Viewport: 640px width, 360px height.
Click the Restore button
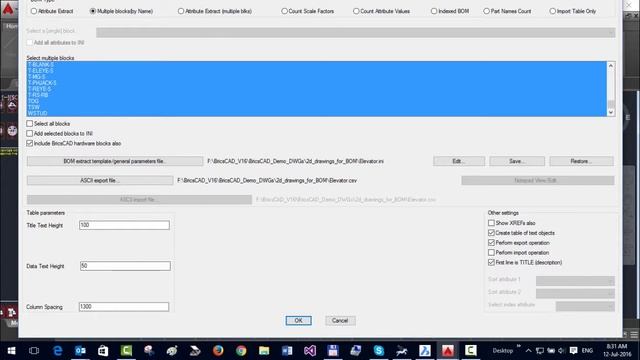(x=581, y=161)
